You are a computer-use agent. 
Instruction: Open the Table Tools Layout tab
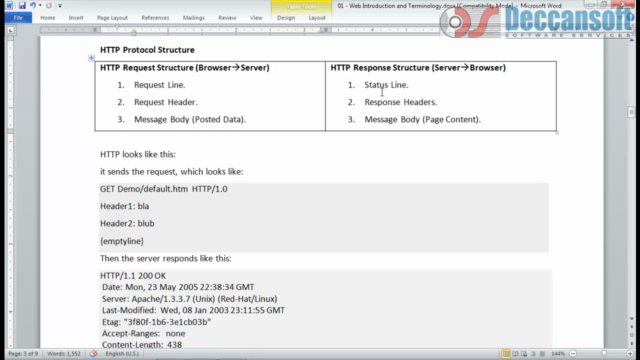(317, 18)
